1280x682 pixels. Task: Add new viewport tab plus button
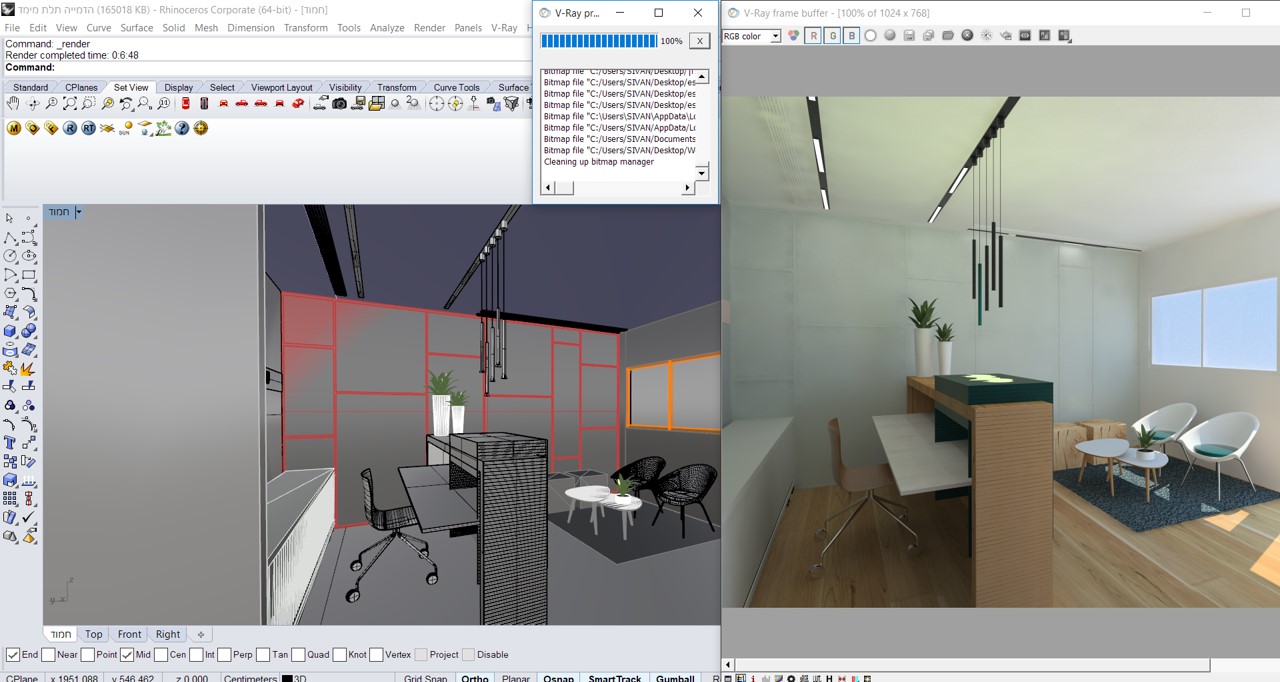(200, 634)
